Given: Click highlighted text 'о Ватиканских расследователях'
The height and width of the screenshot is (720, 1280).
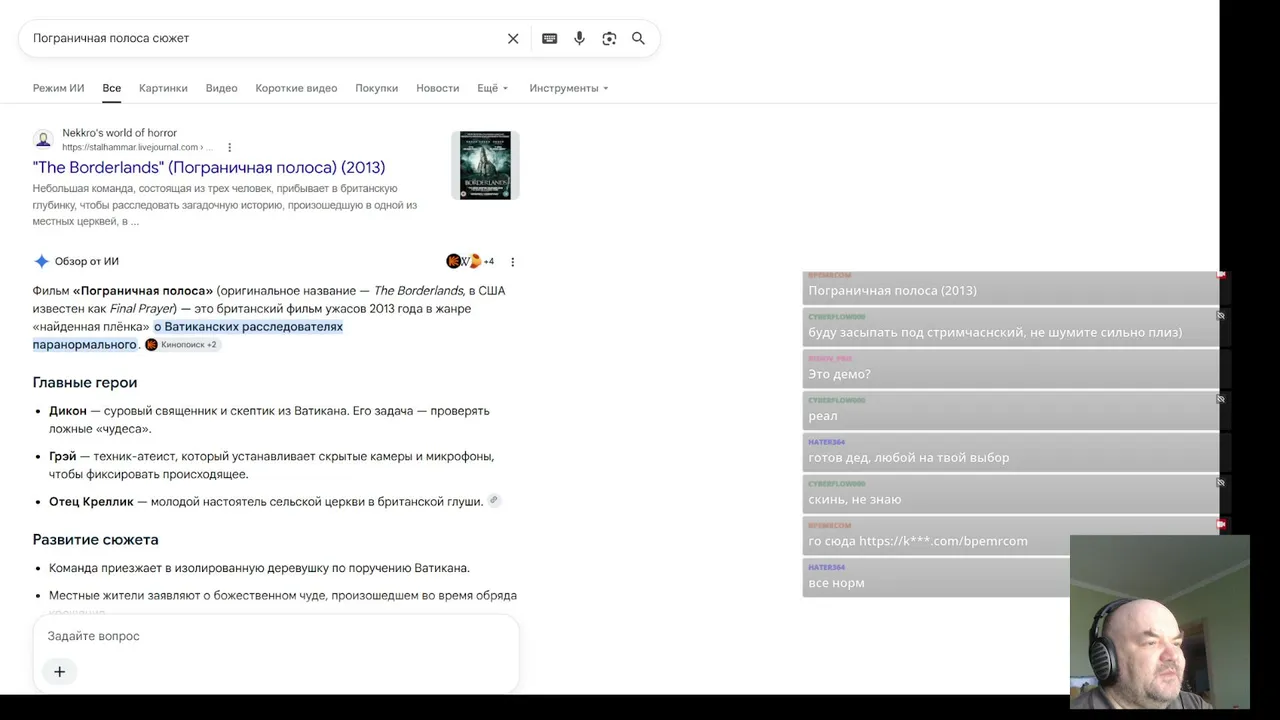Looking at the screenshot, I should 248,327.
